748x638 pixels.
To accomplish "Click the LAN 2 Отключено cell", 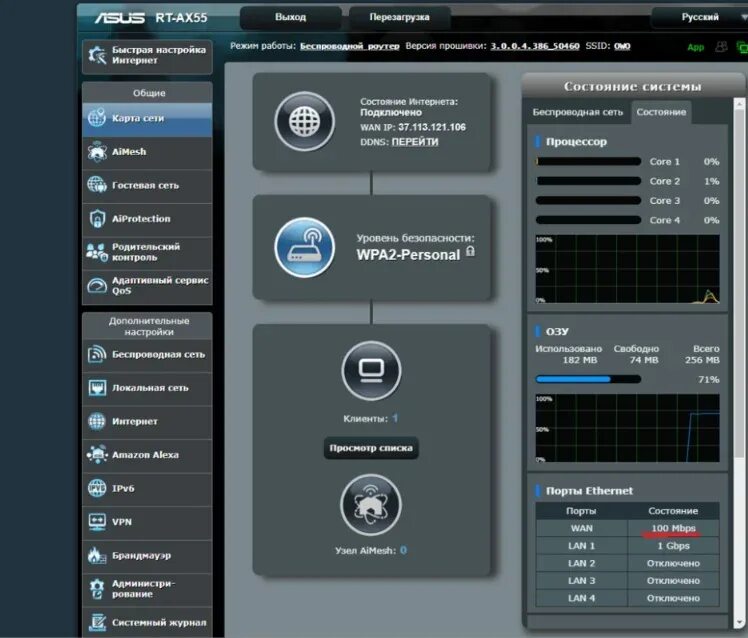I will [673, 564].
